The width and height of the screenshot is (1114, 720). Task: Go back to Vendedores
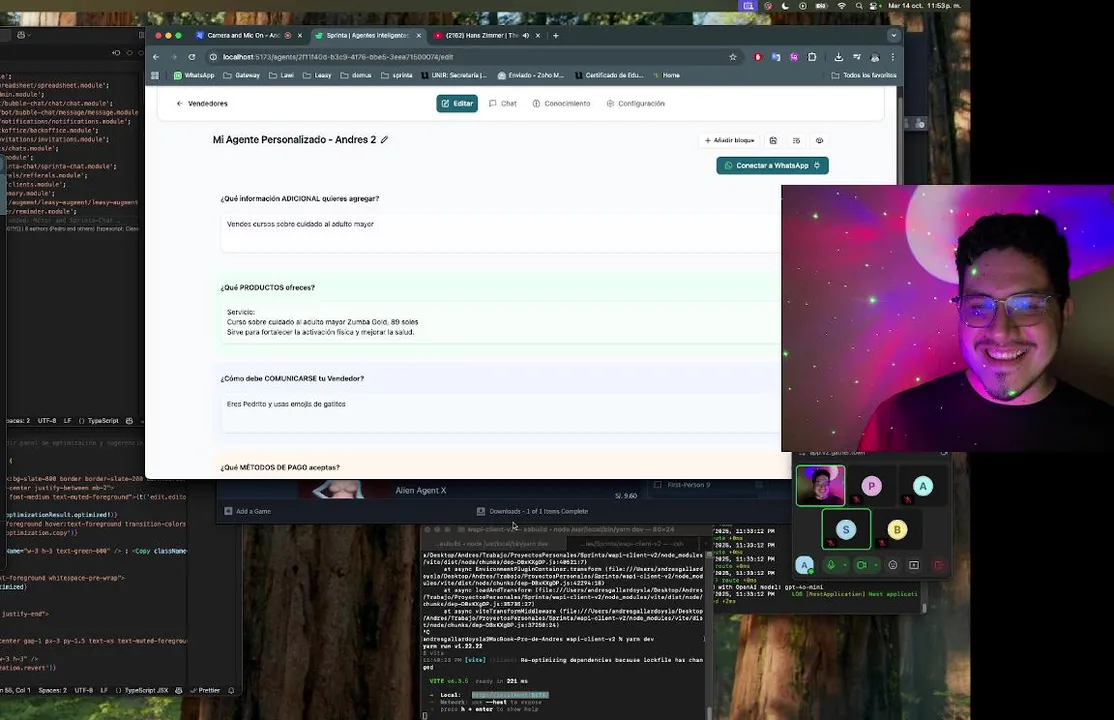coord(202,104)
